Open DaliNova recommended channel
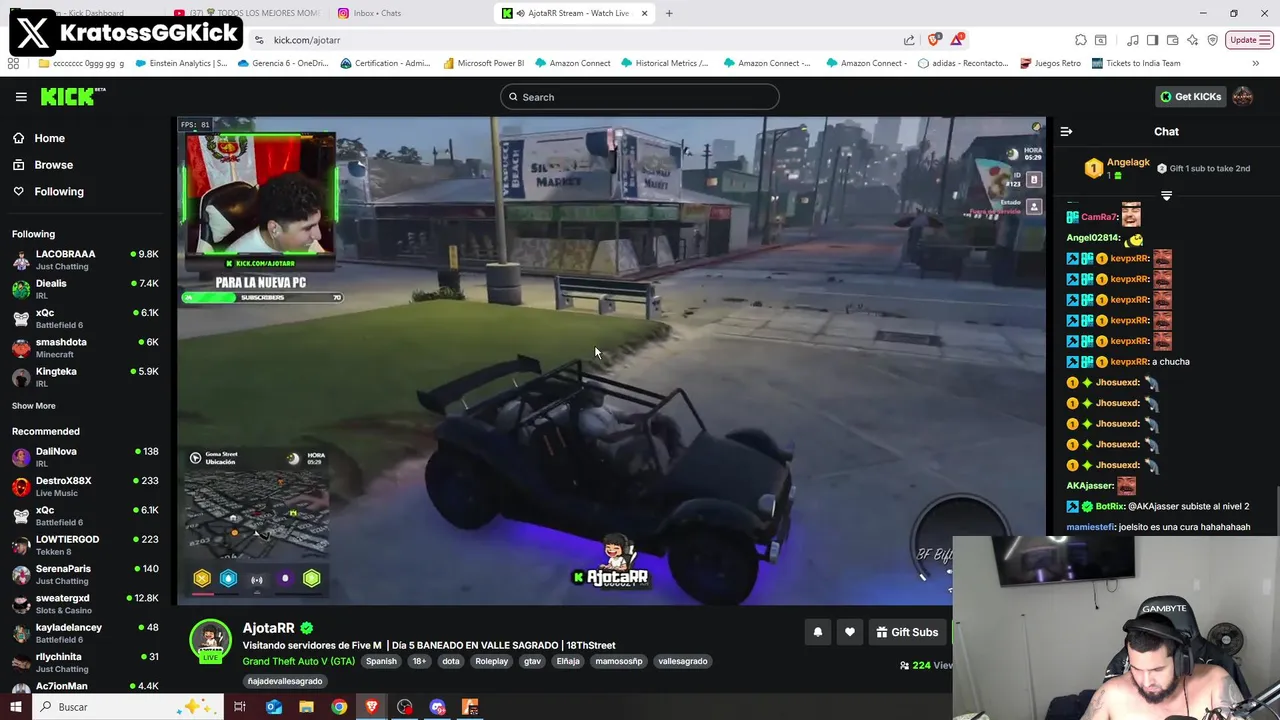 85,457
